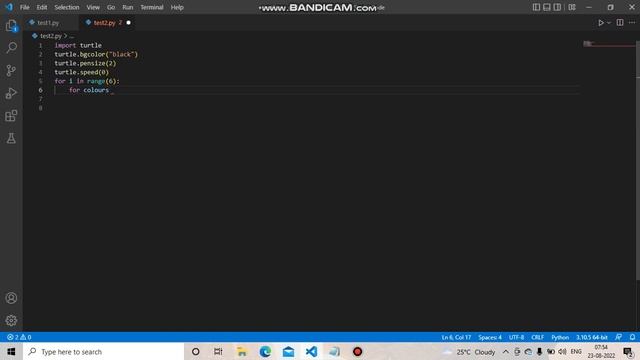Screen dimensions: 640x360
Task: Toggle primary side bar layout icon
Action: pyautogui.click(x=536, y=7)
